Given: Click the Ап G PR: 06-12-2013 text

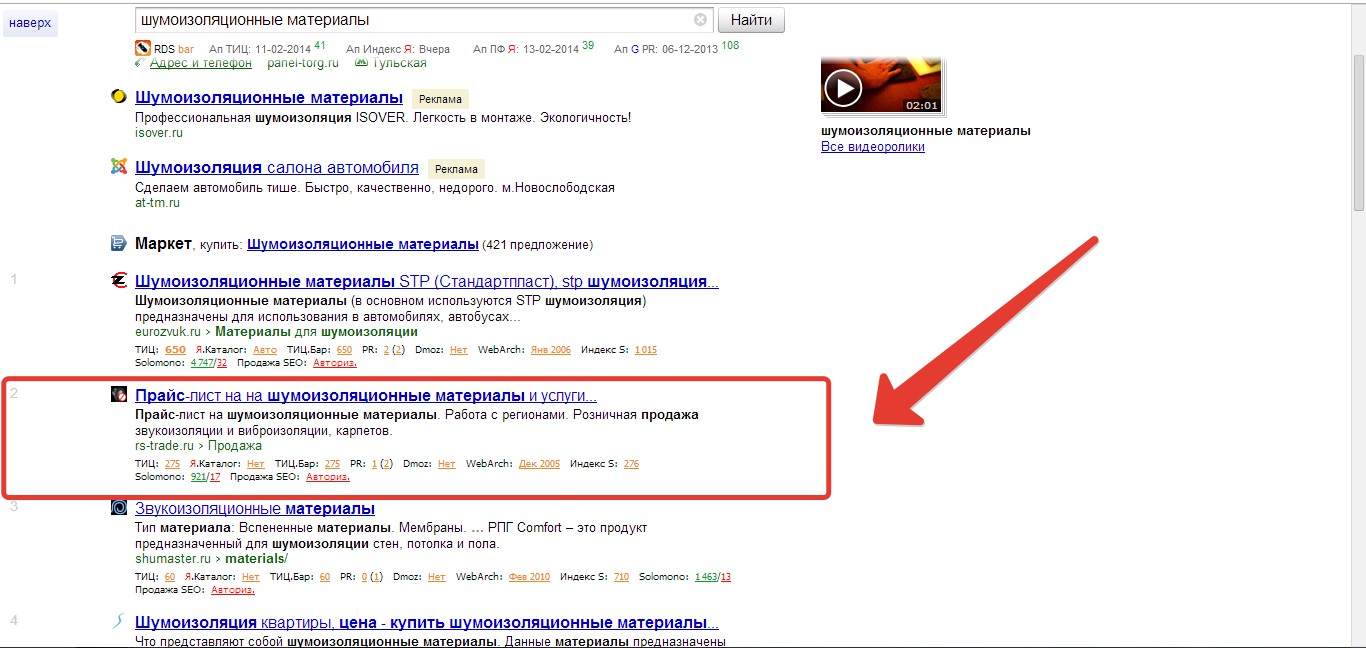Looking at the screenshot, I should tap(666, 49).
